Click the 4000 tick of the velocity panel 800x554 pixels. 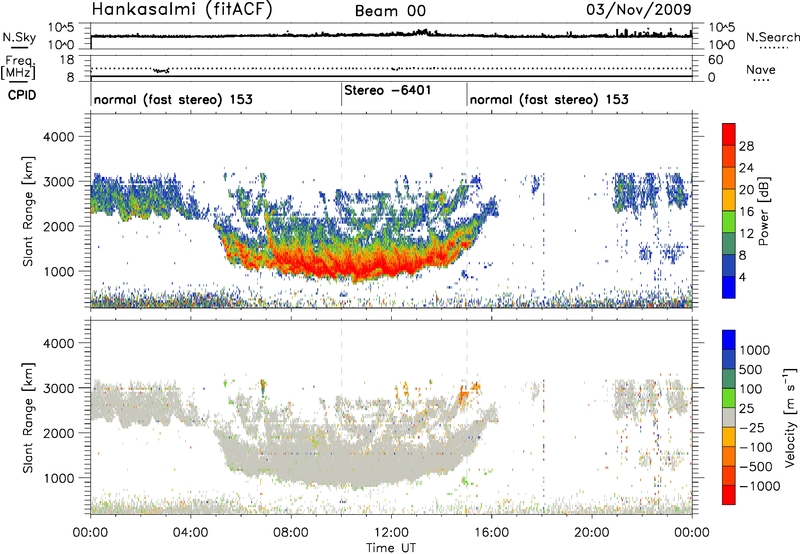coord(58,343)
